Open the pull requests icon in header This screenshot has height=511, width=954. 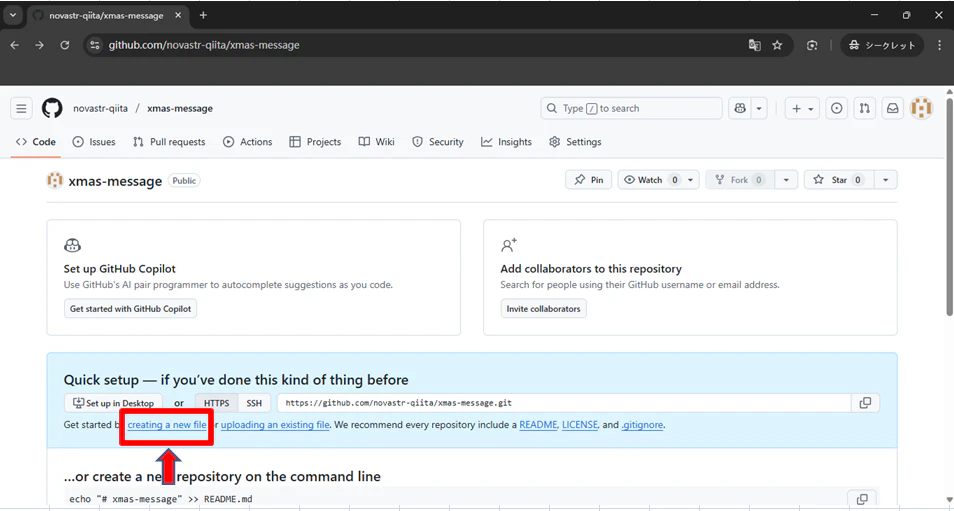(x=865, y=109)
